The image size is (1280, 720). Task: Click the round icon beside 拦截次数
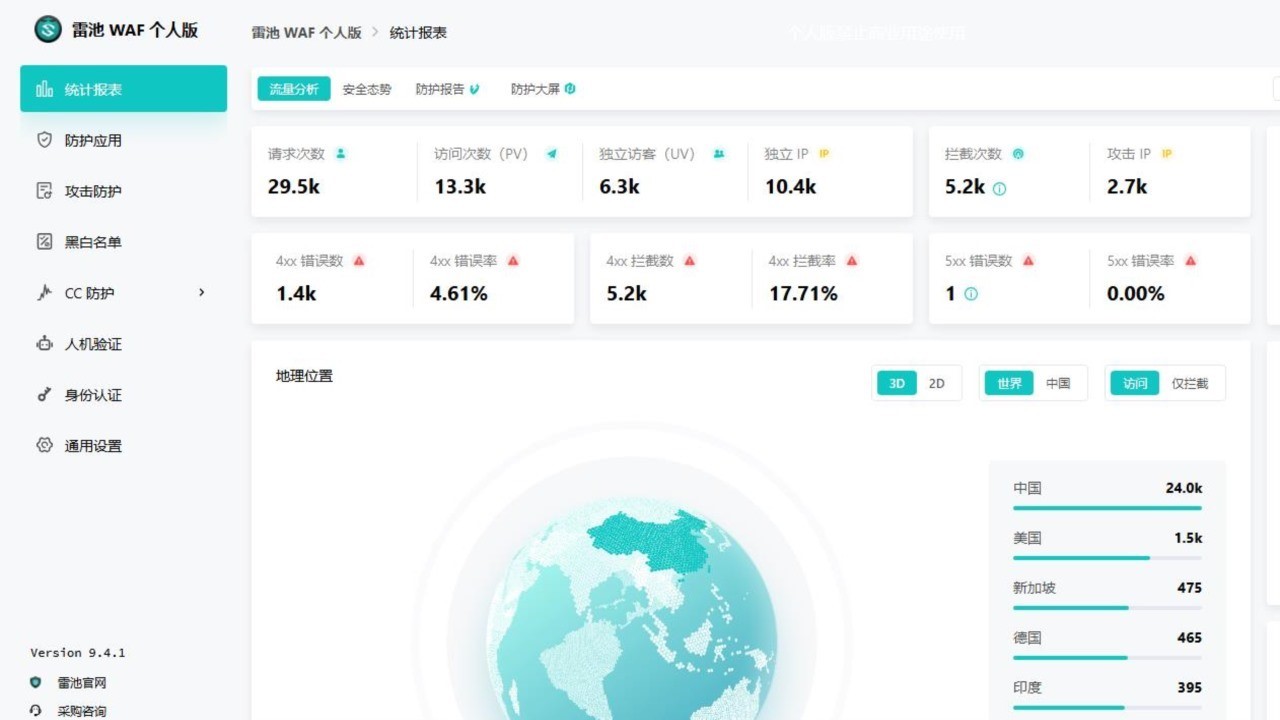1019,154
